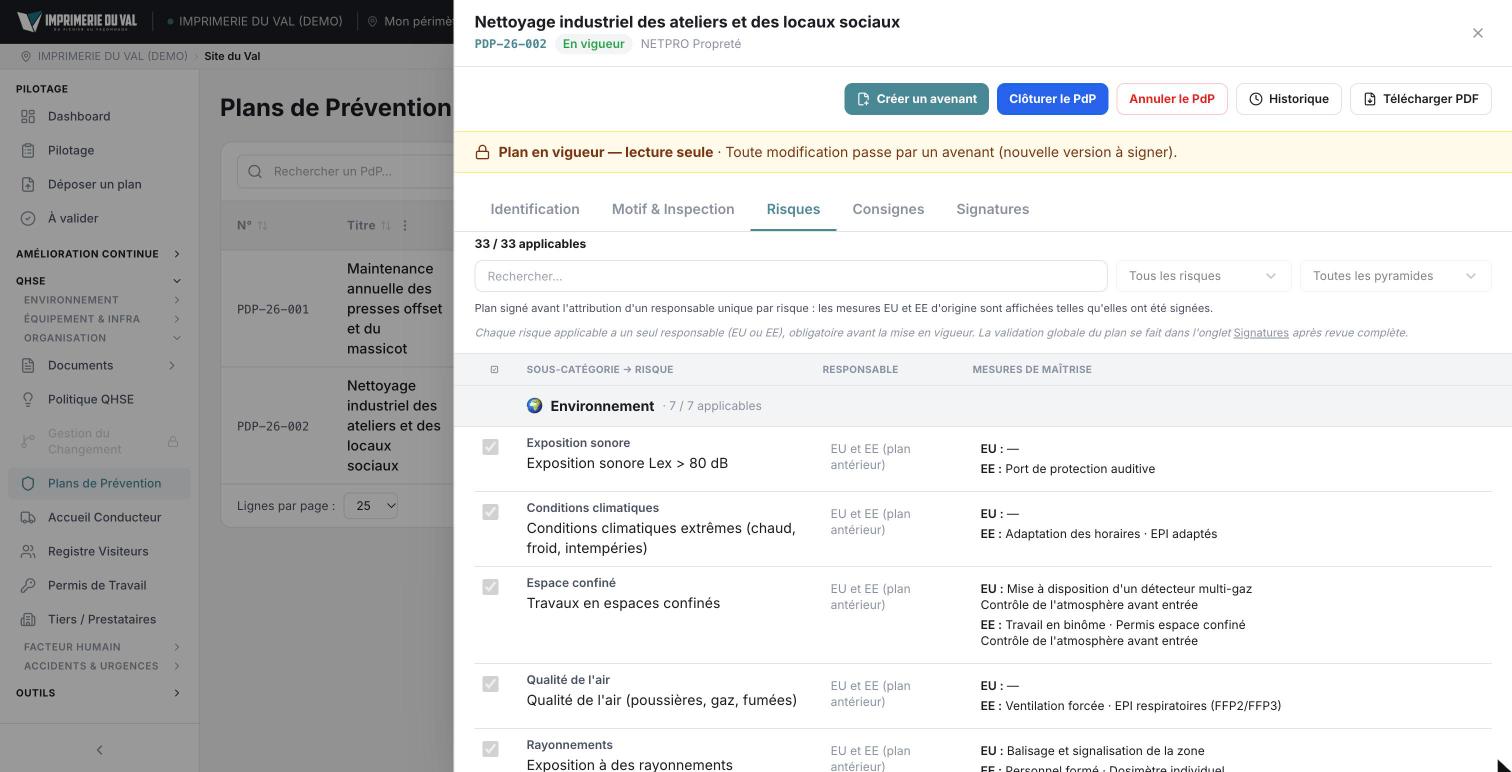Click the Déposer un plan icon
This screenshot has width=1512, height=772.
[x=28, y=184]
